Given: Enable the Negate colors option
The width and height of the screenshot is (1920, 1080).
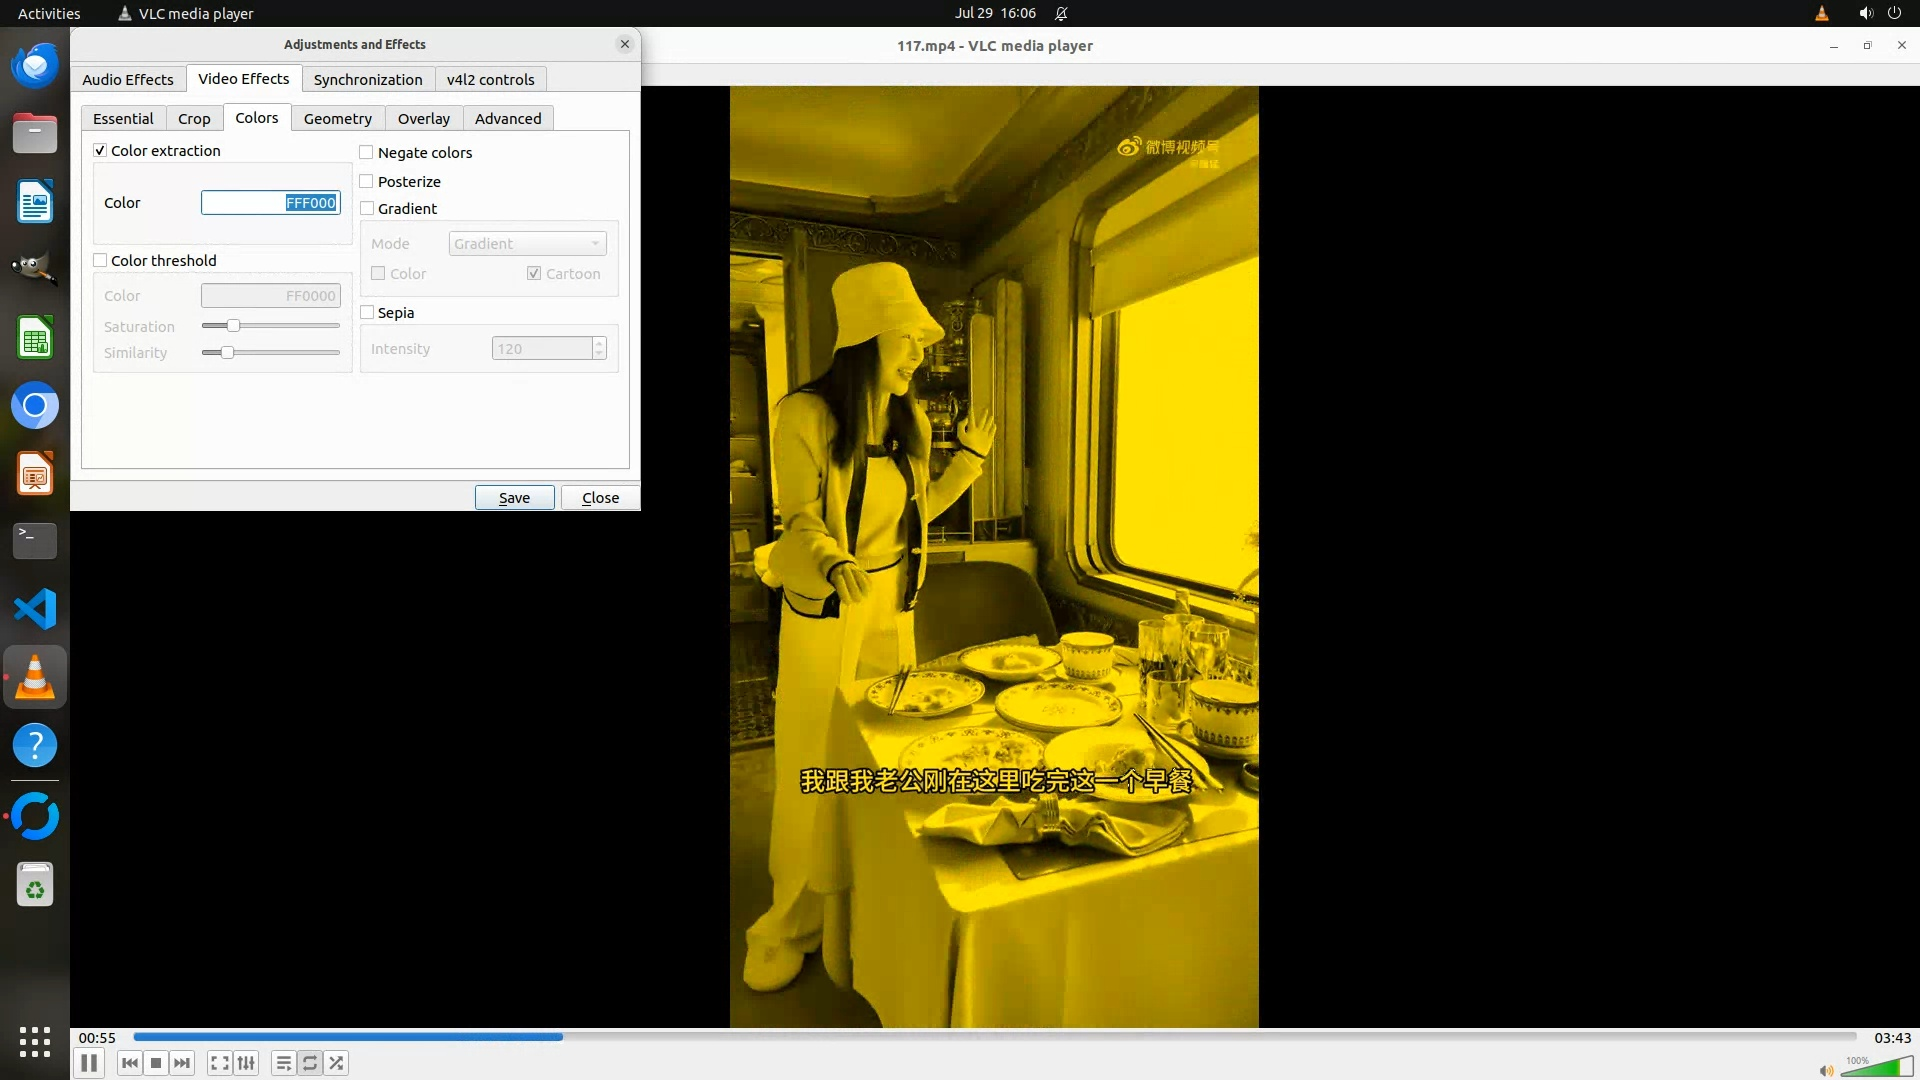Looking at the screenshot, I should coord(366,153).
